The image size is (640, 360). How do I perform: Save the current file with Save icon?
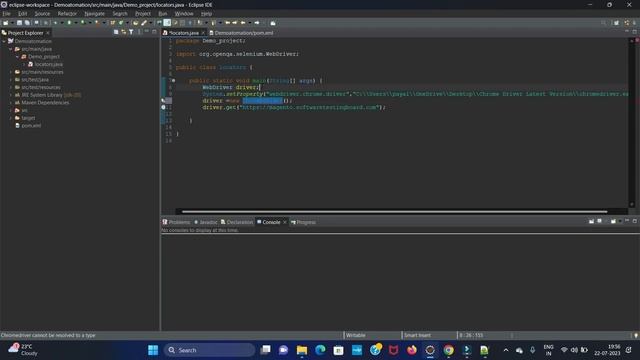[x=19, y=23]
